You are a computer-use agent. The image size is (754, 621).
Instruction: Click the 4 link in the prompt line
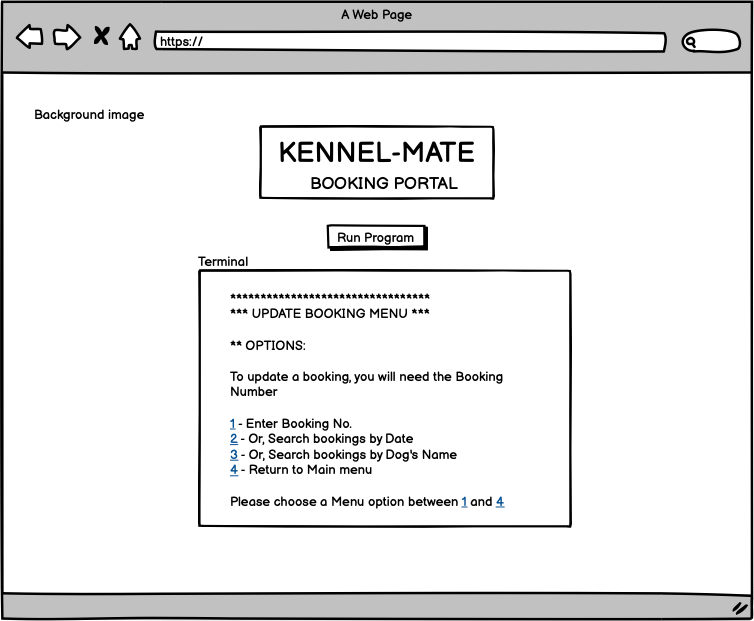click(x=500, y=502)
